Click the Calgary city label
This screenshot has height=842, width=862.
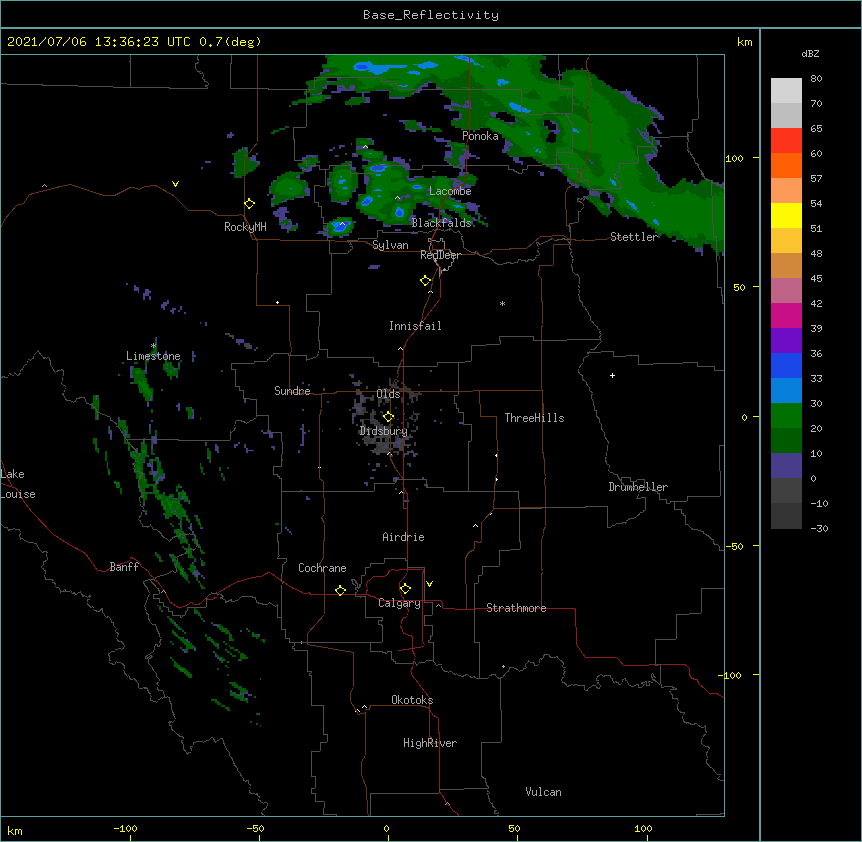tap(399, 603)
